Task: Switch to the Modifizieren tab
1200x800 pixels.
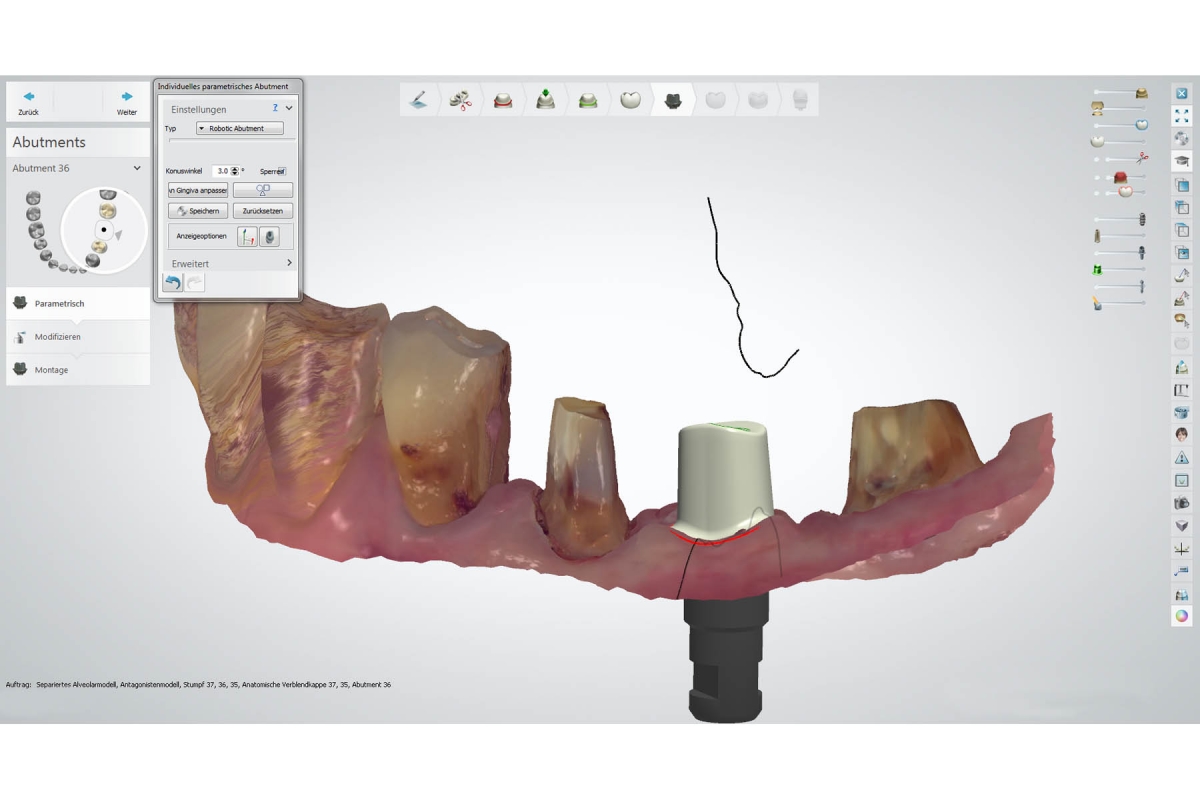Action: (x=58, y=337)
